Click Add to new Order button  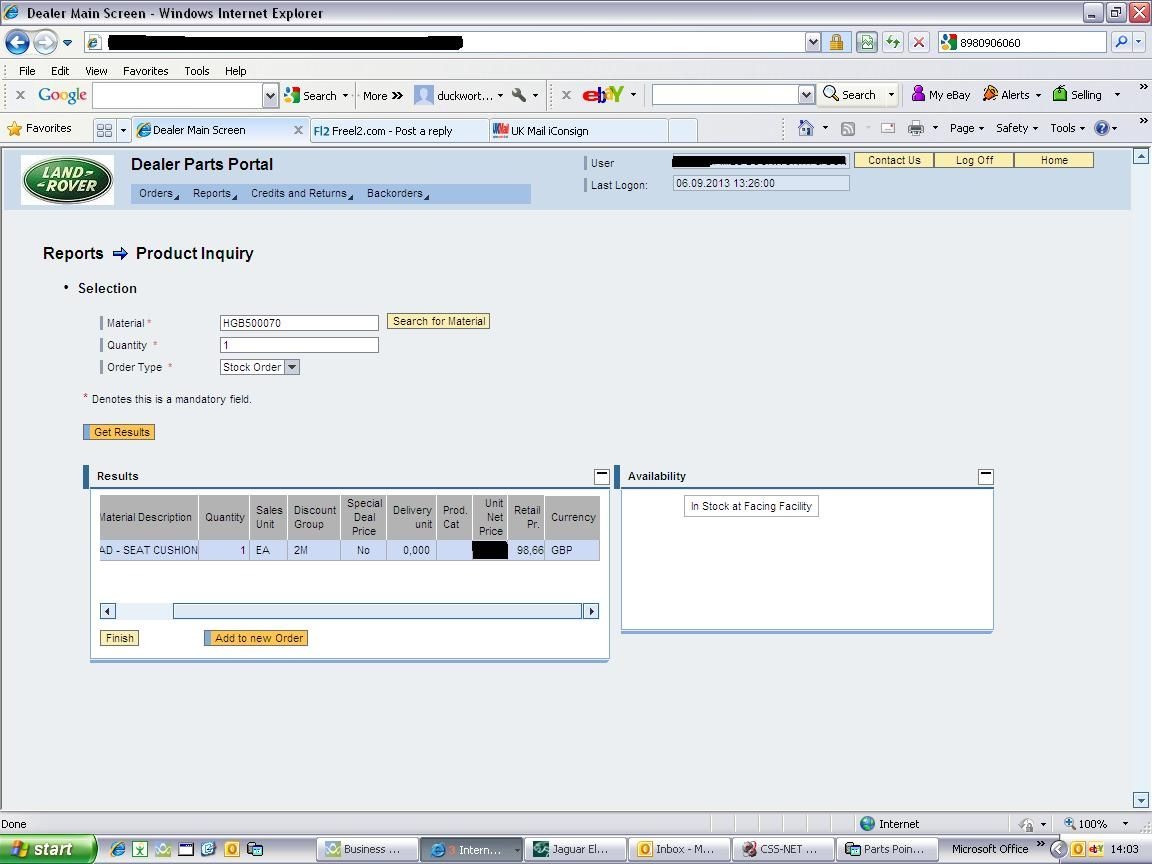256,638
